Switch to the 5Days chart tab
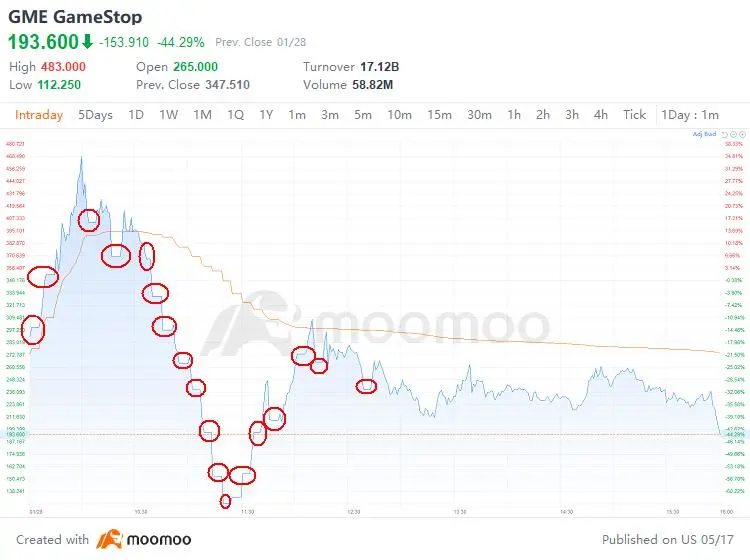The width and height of the screenshot is (750, 560). tap(95, 115)
